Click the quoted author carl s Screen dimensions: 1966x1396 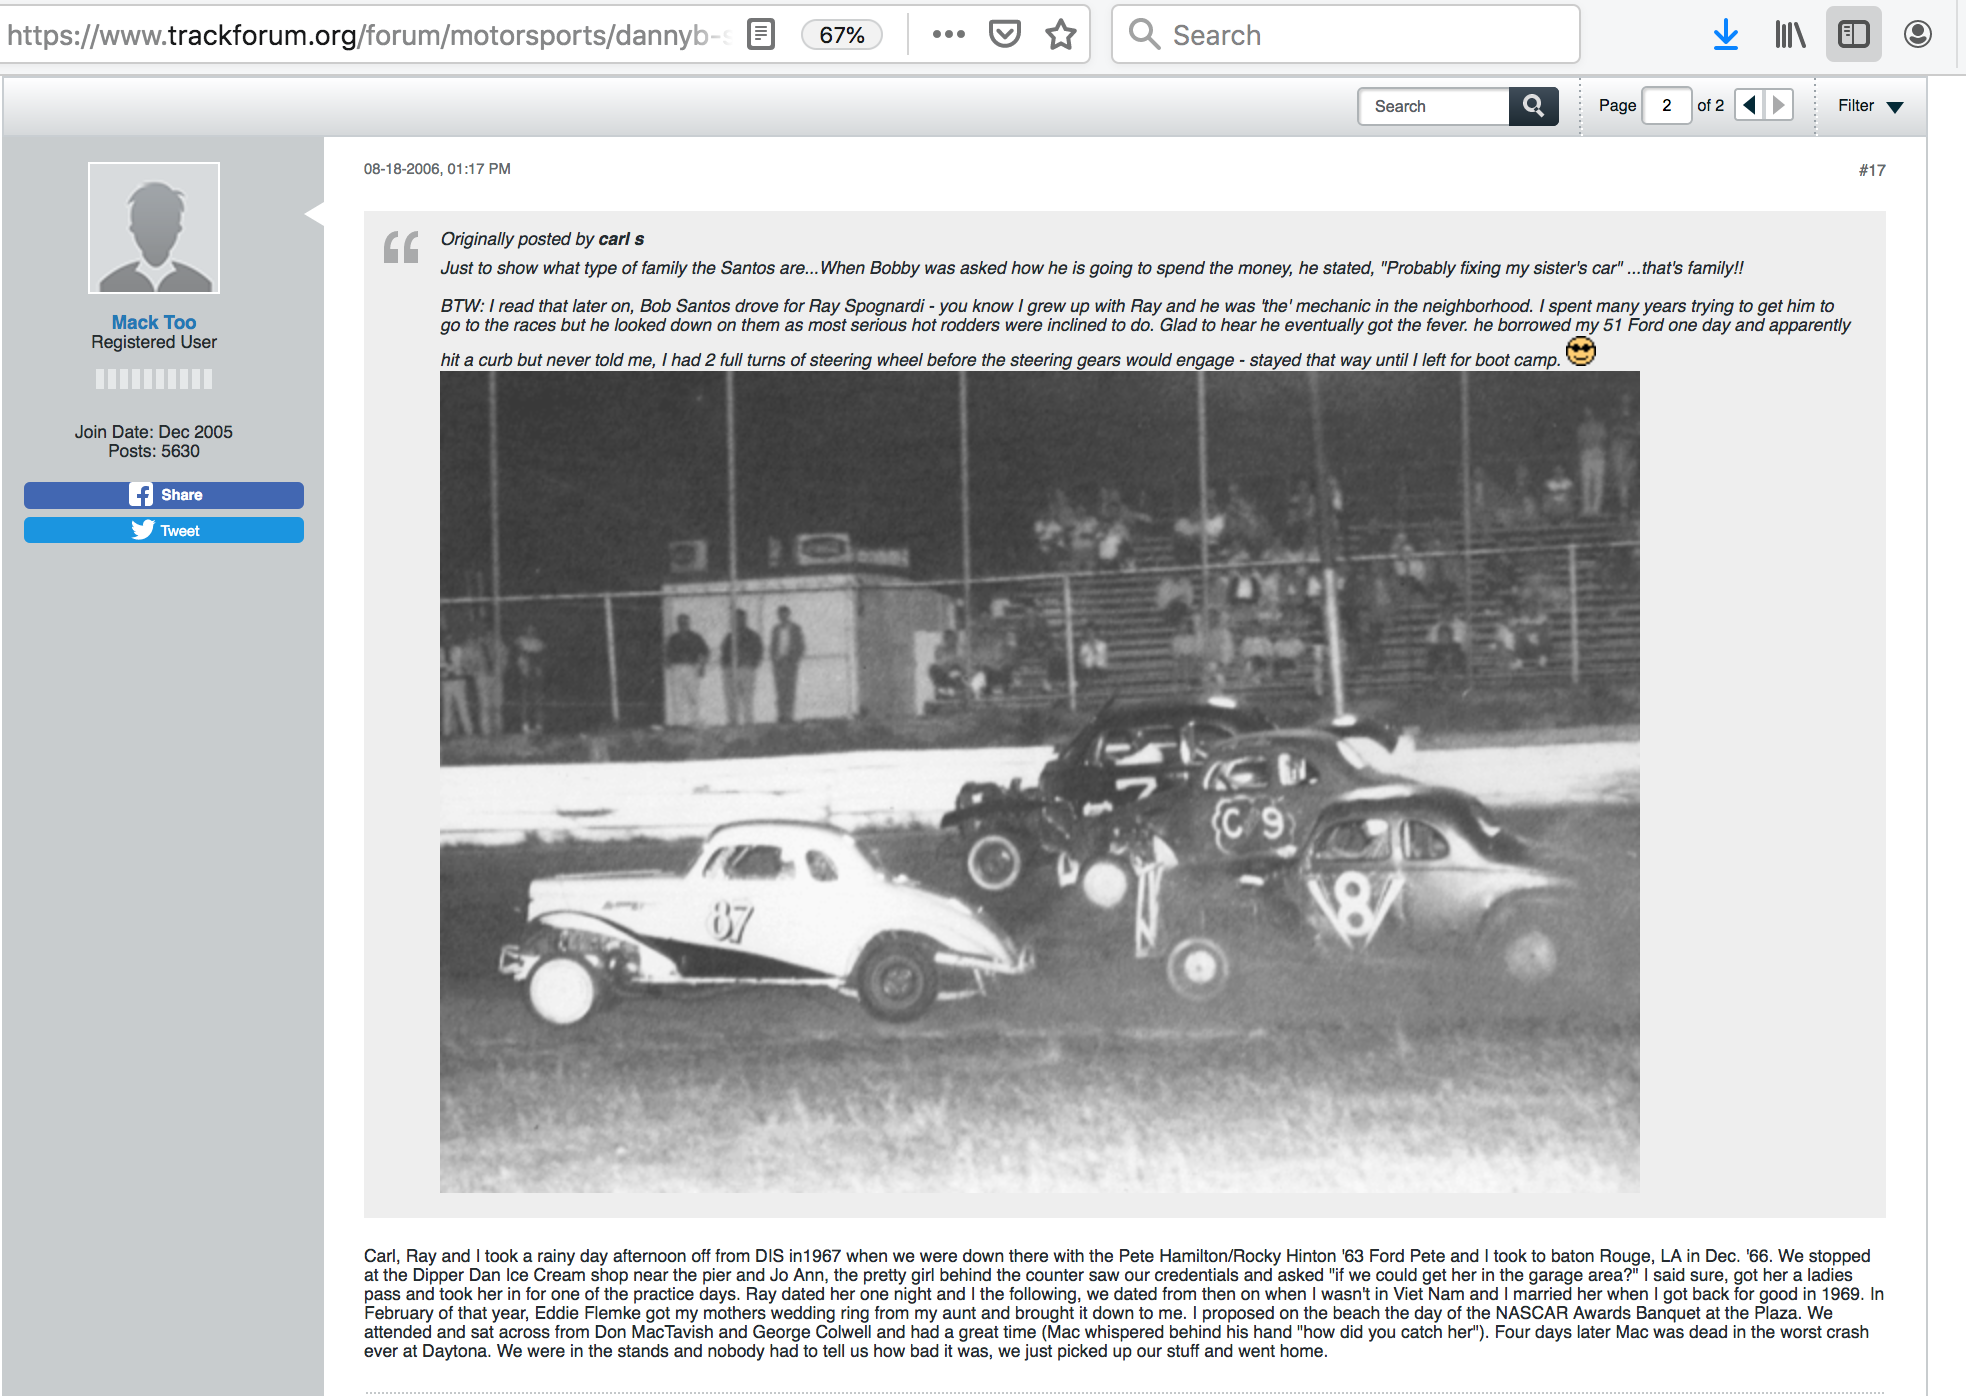click(x=621, y=239)
